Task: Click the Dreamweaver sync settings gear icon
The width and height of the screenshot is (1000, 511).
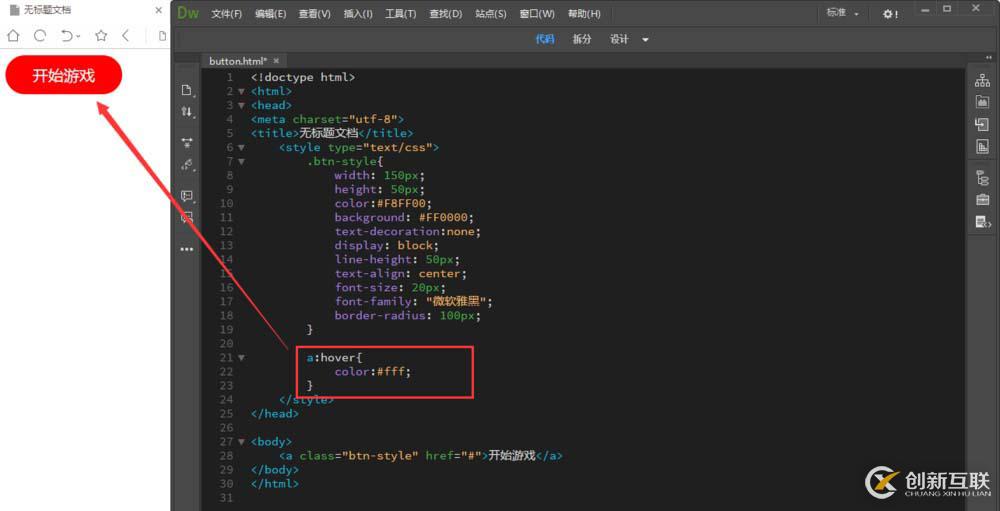Action: pyautogui.click(x=889, y=14)
